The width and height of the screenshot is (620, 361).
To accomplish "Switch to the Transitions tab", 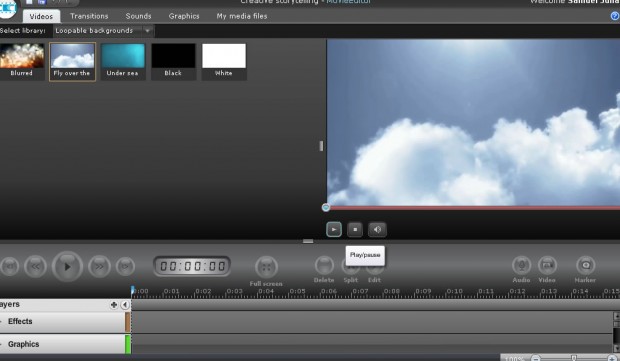I will (x=89, y=16).
